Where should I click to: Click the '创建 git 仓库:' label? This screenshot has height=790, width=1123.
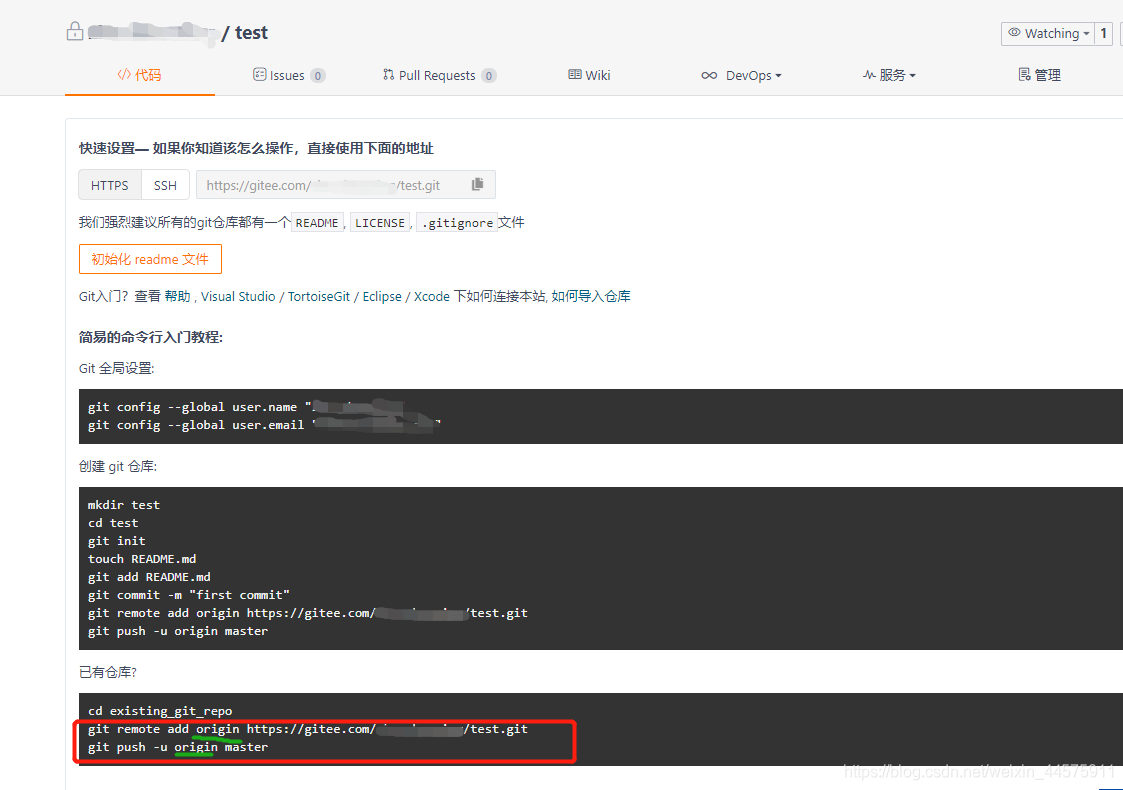click(117, 466)
